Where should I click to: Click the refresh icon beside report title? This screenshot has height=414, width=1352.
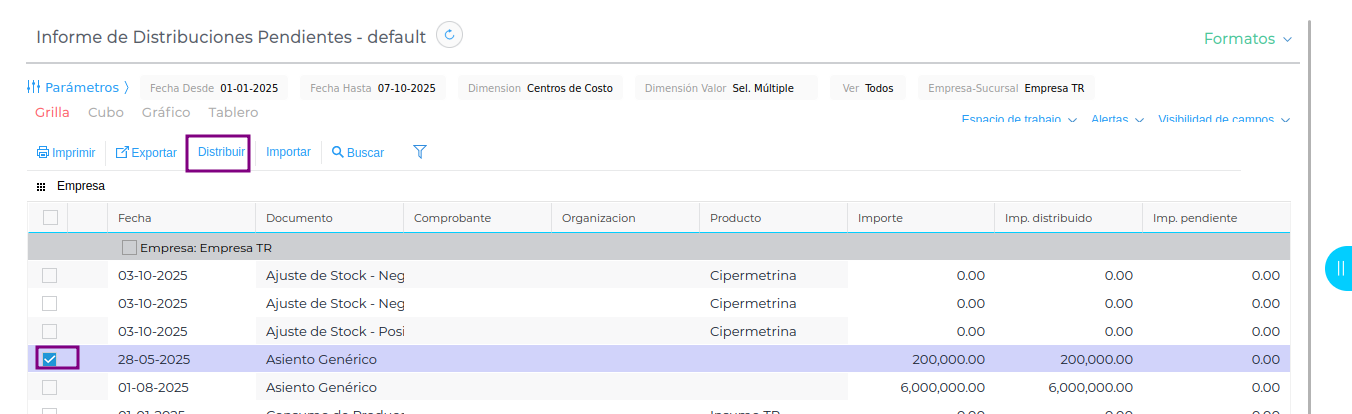450,36
